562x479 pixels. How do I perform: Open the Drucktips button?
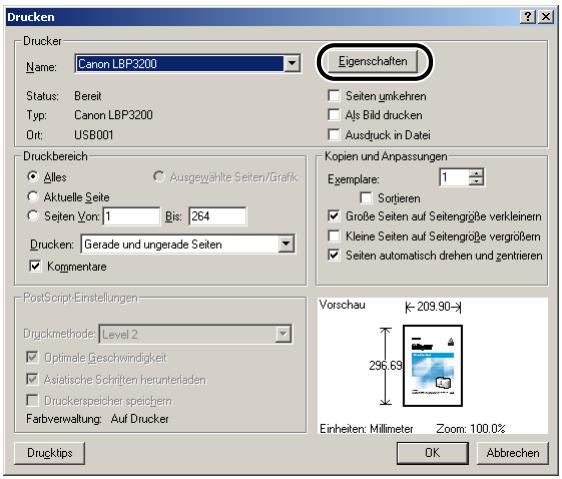point(49,453)
